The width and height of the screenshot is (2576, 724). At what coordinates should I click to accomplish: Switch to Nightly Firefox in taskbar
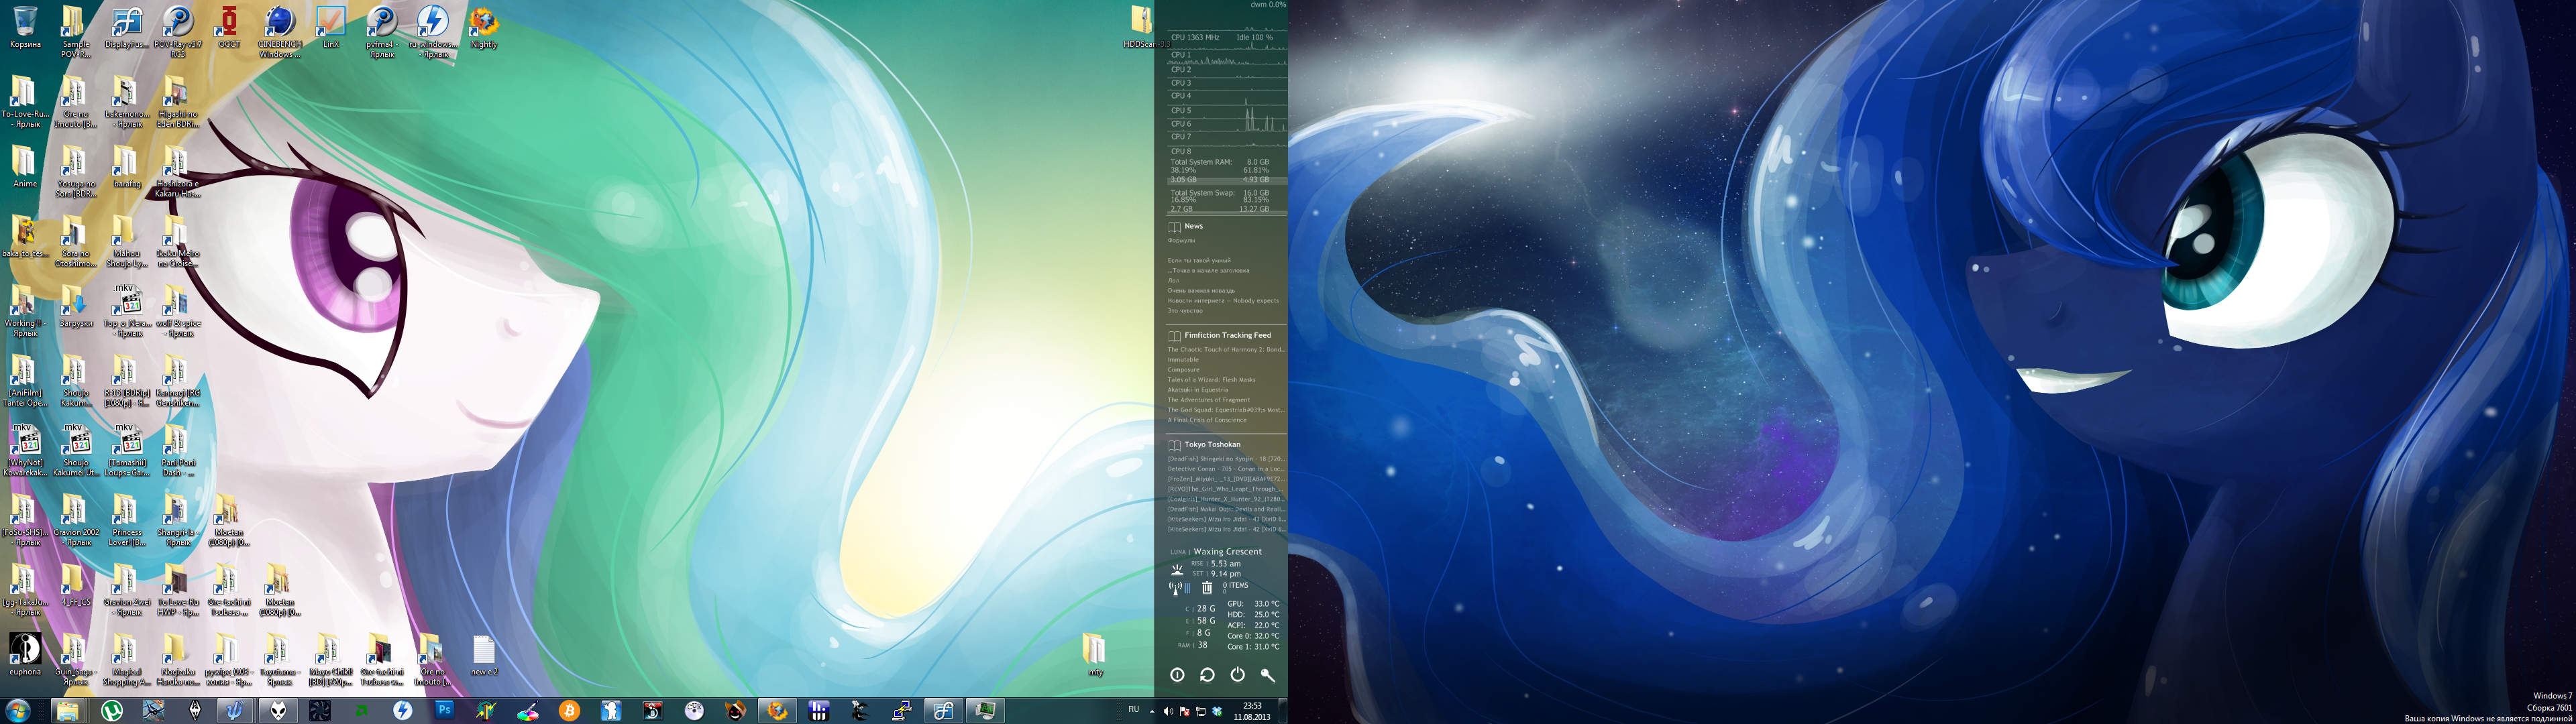[x=777, y=711]
